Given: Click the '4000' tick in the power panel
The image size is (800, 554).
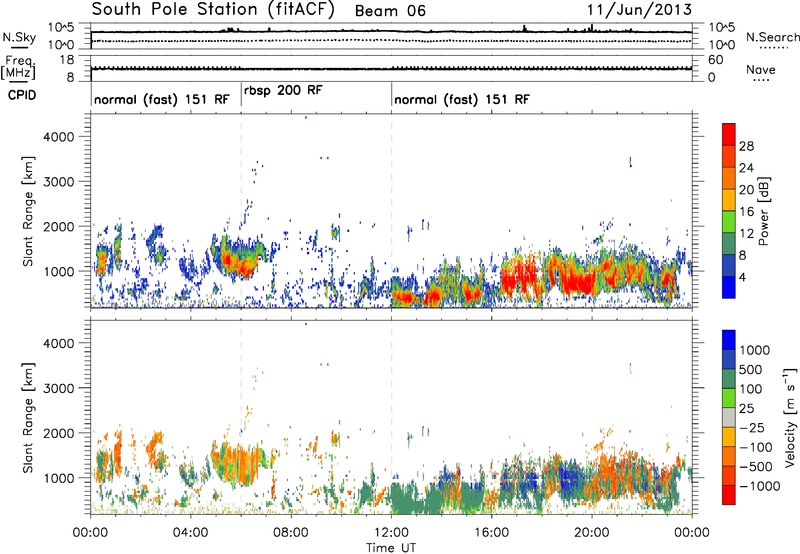Looking at the screenshot, I should tap(59, 137).
